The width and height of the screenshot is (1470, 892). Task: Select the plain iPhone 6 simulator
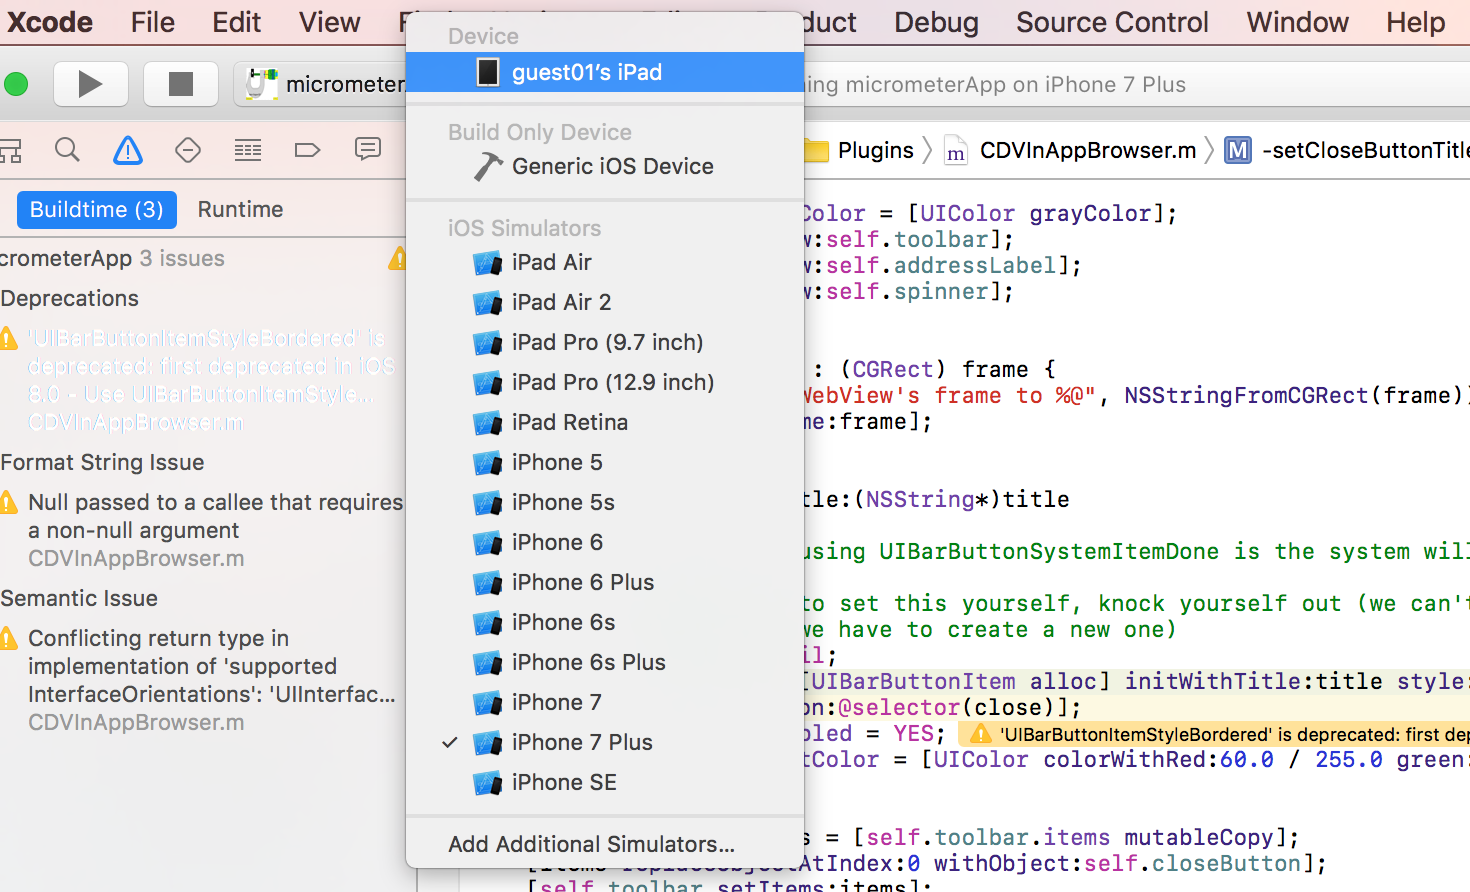[605, 542]
